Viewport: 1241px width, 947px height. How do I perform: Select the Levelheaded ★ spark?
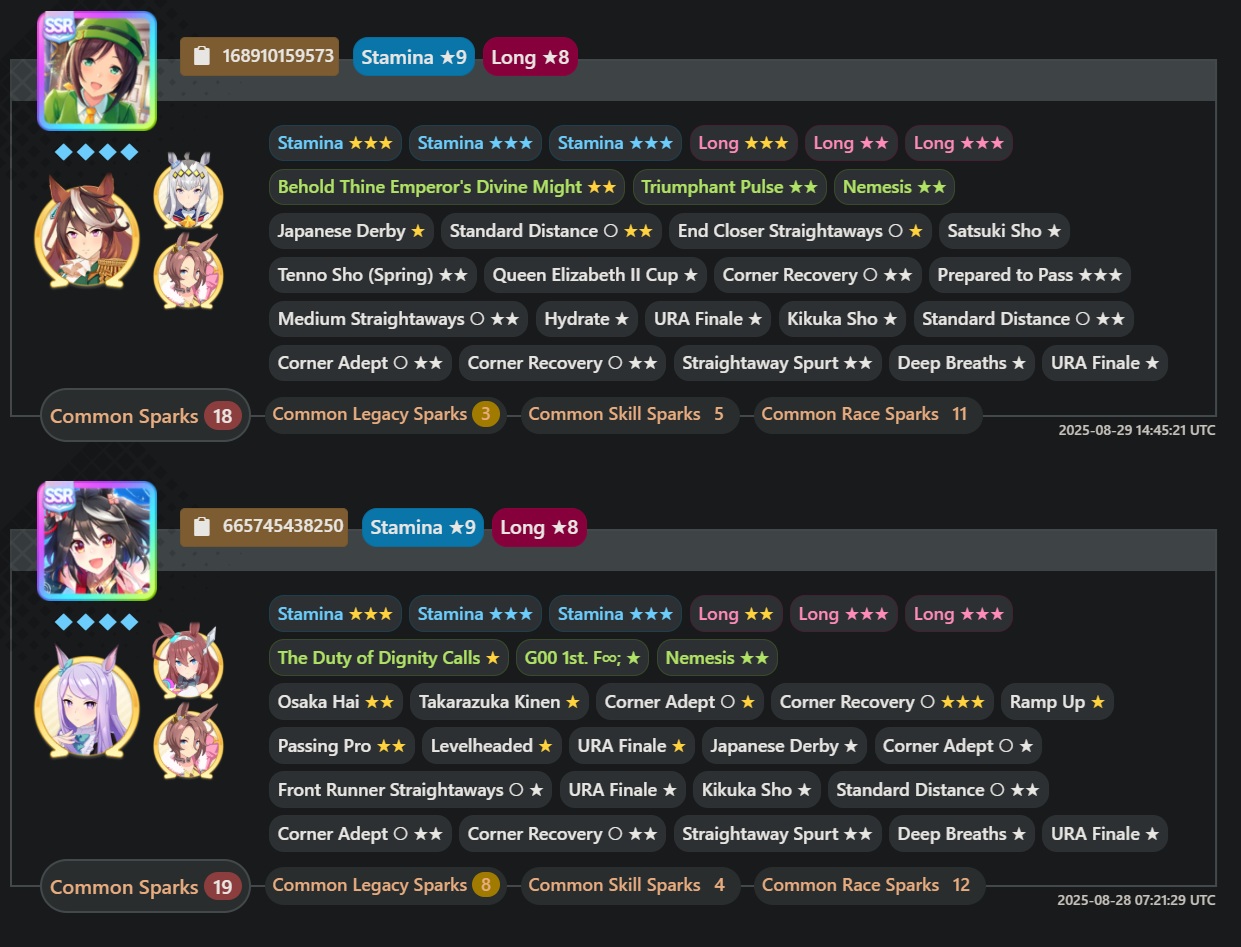[x=492, y=746]
